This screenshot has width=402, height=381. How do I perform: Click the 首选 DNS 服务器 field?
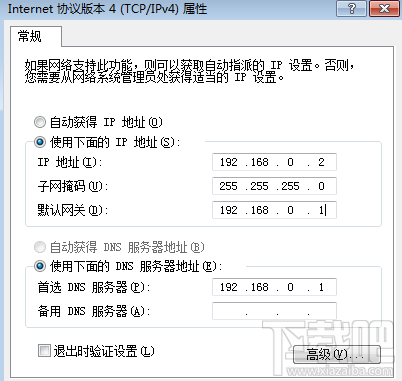pos(274,287)
